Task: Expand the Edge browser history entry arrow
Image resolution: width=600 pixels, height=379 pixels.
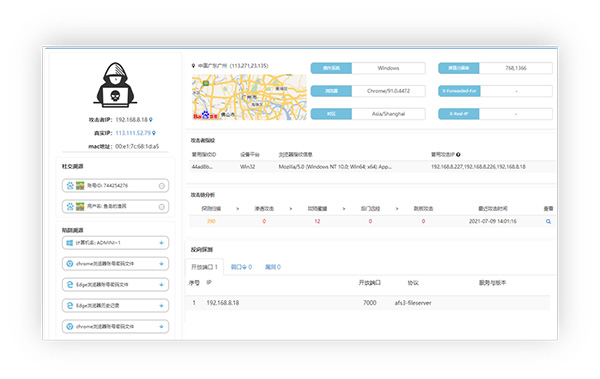Action: (161, 305)
